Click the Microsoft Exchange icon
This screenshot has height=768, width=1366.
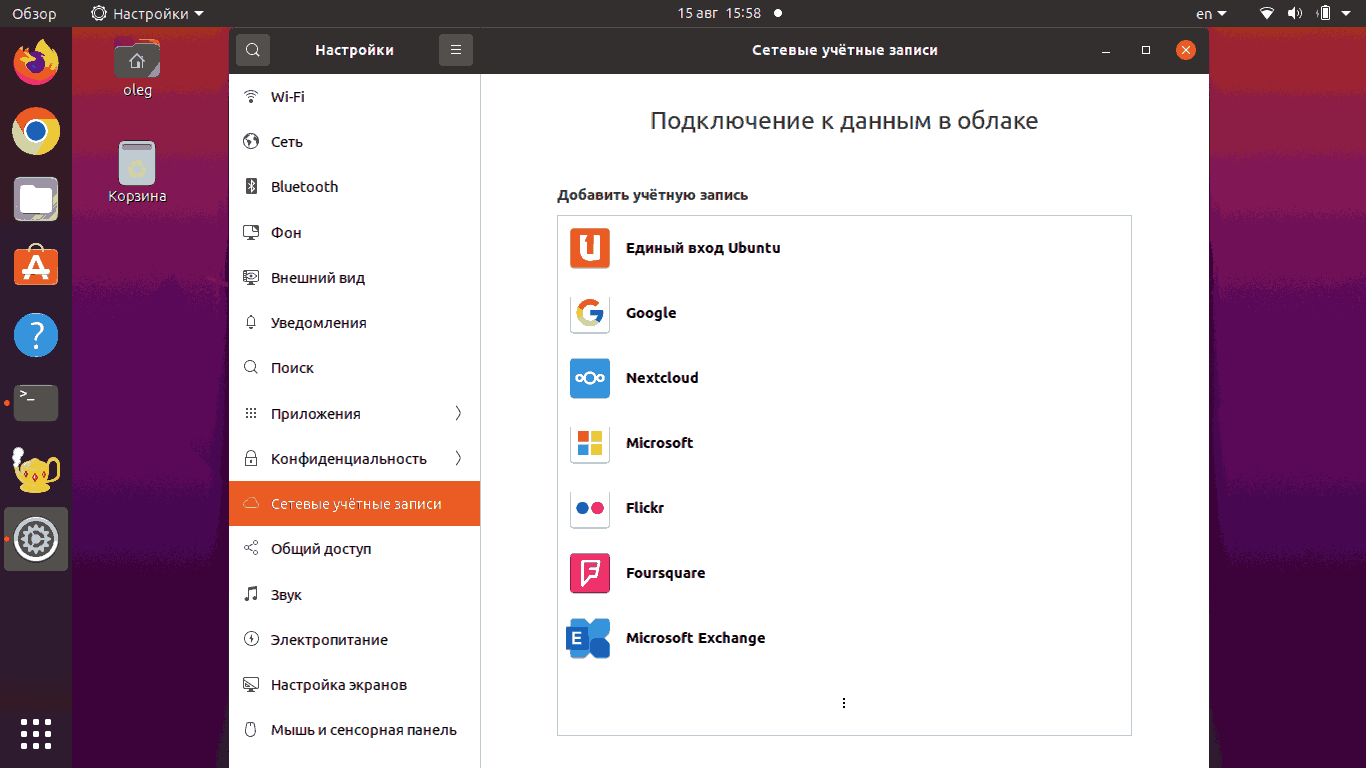(x=588, y=638)
